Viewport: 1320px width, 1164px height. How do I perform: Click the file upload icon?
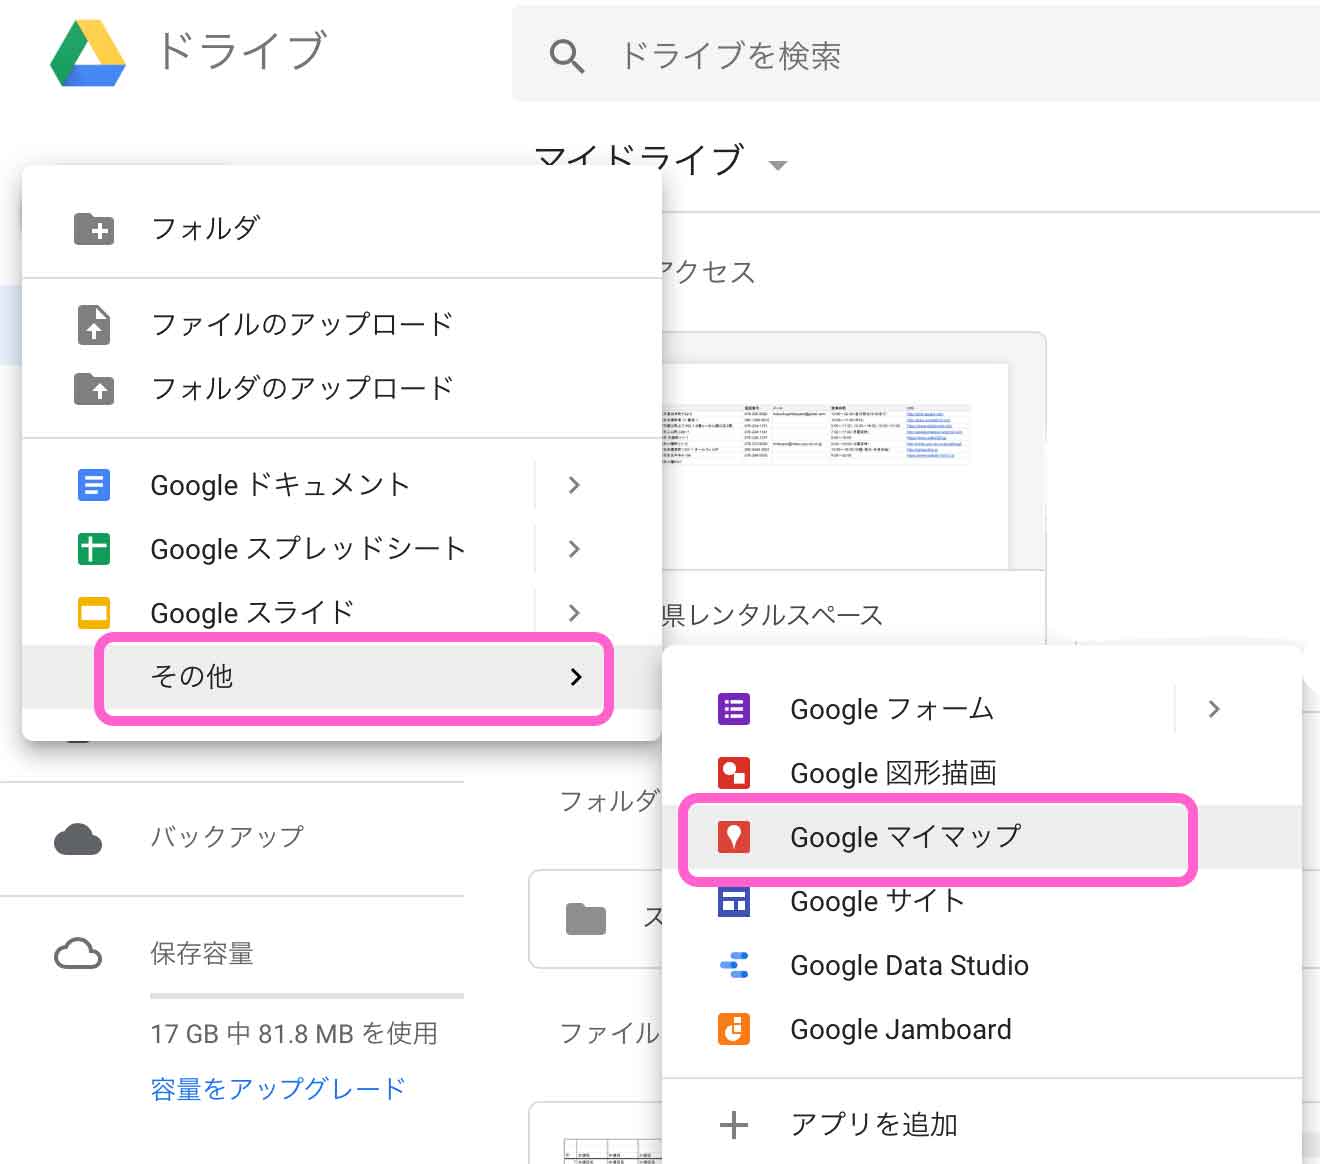(x=94, y=325)
